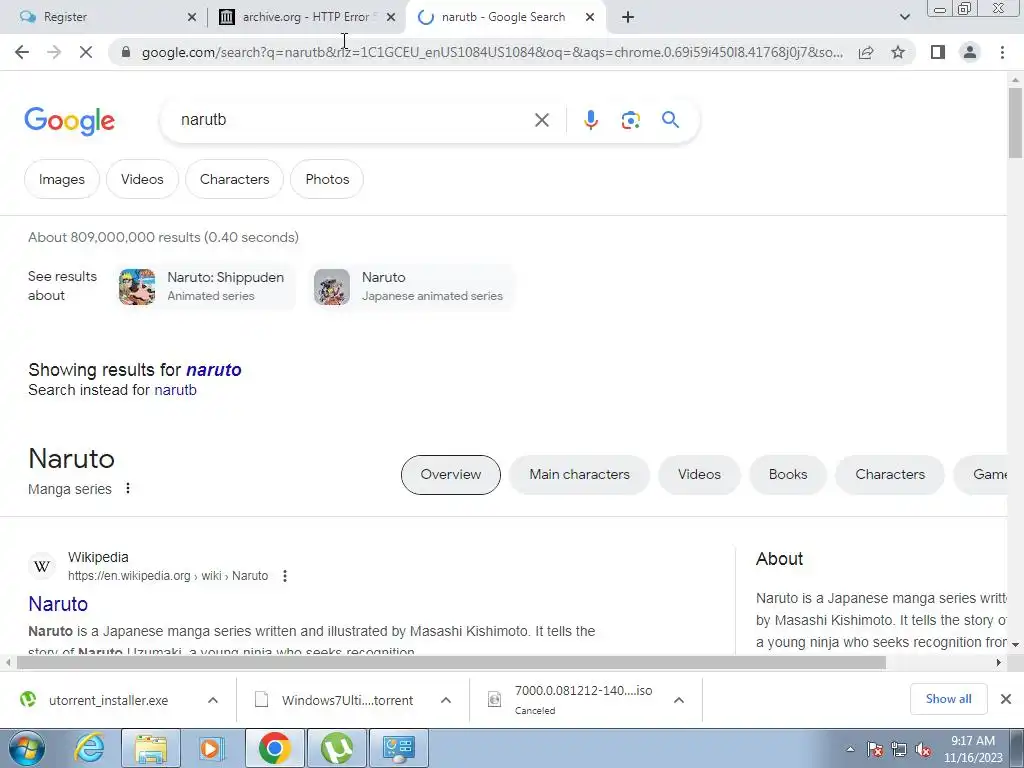Click the address bar URL
The height and width of the screenshot is (768, 1024).
pyautogui.click(x=491, y=52)
